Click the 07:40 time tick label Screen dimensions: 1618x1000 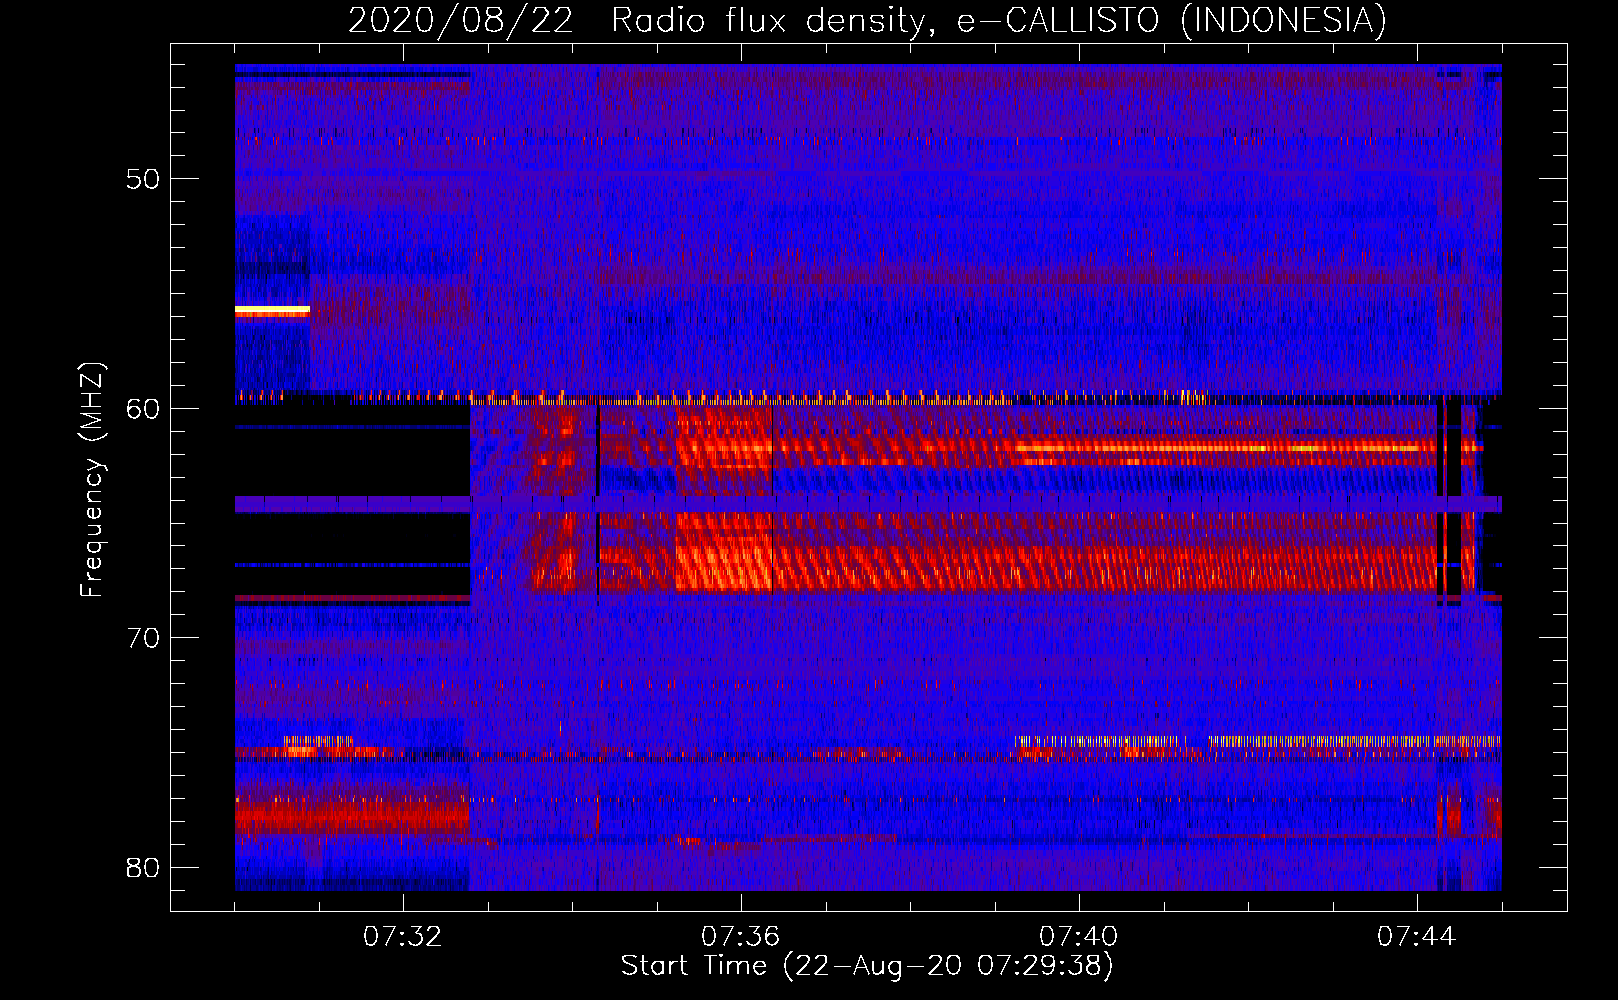tap(1079, 937)
